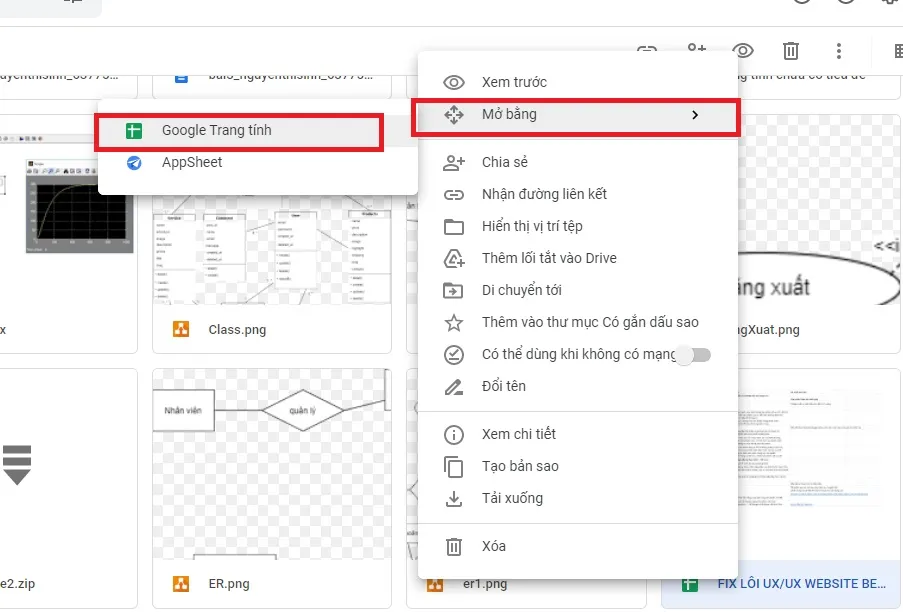
Task: Select Xem trước in the context menu
Action: click(514, 82)
